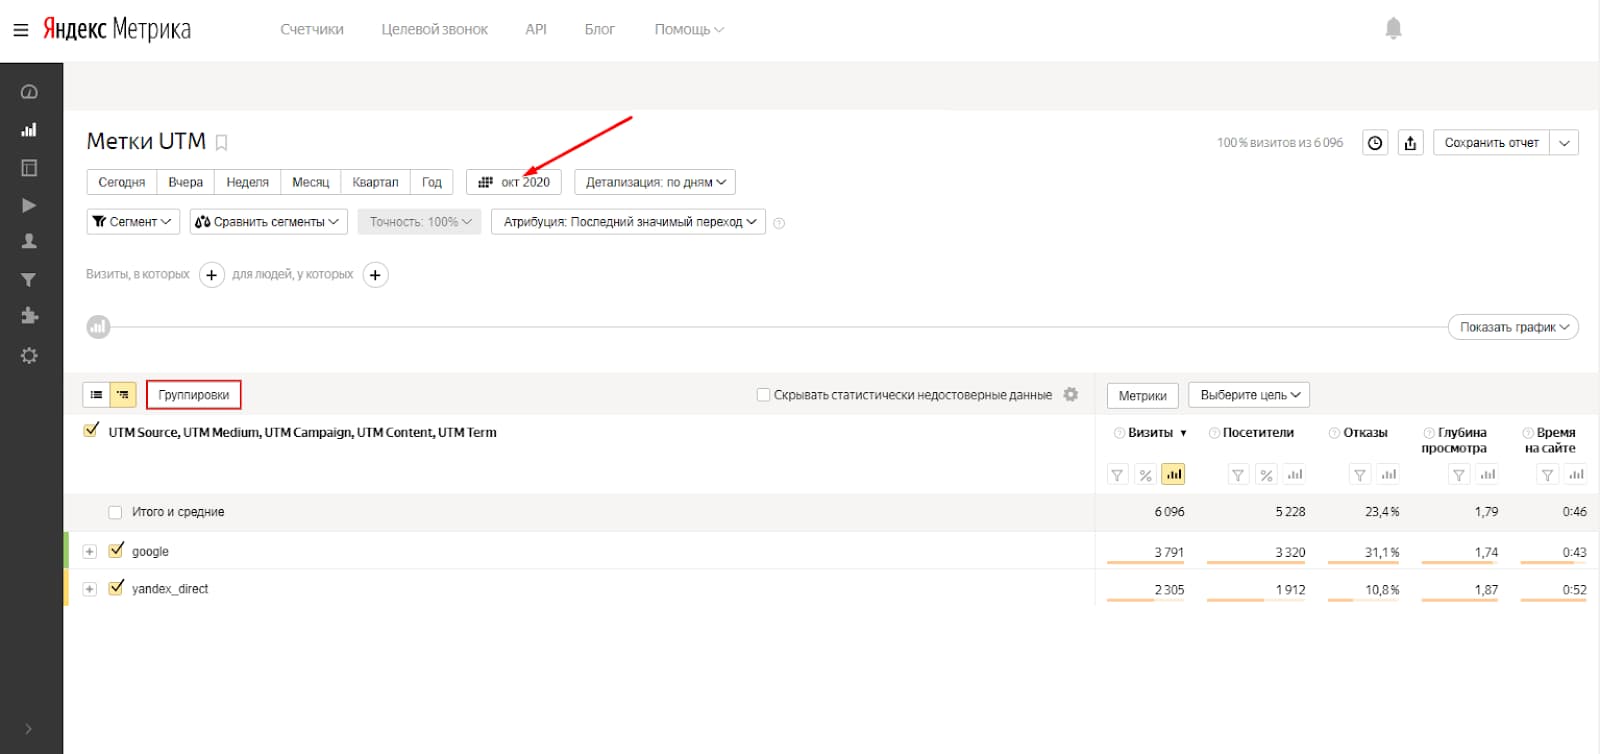1600x754 pixels.
Task: Select the Год period tab
Action: [x=432, y=182]
